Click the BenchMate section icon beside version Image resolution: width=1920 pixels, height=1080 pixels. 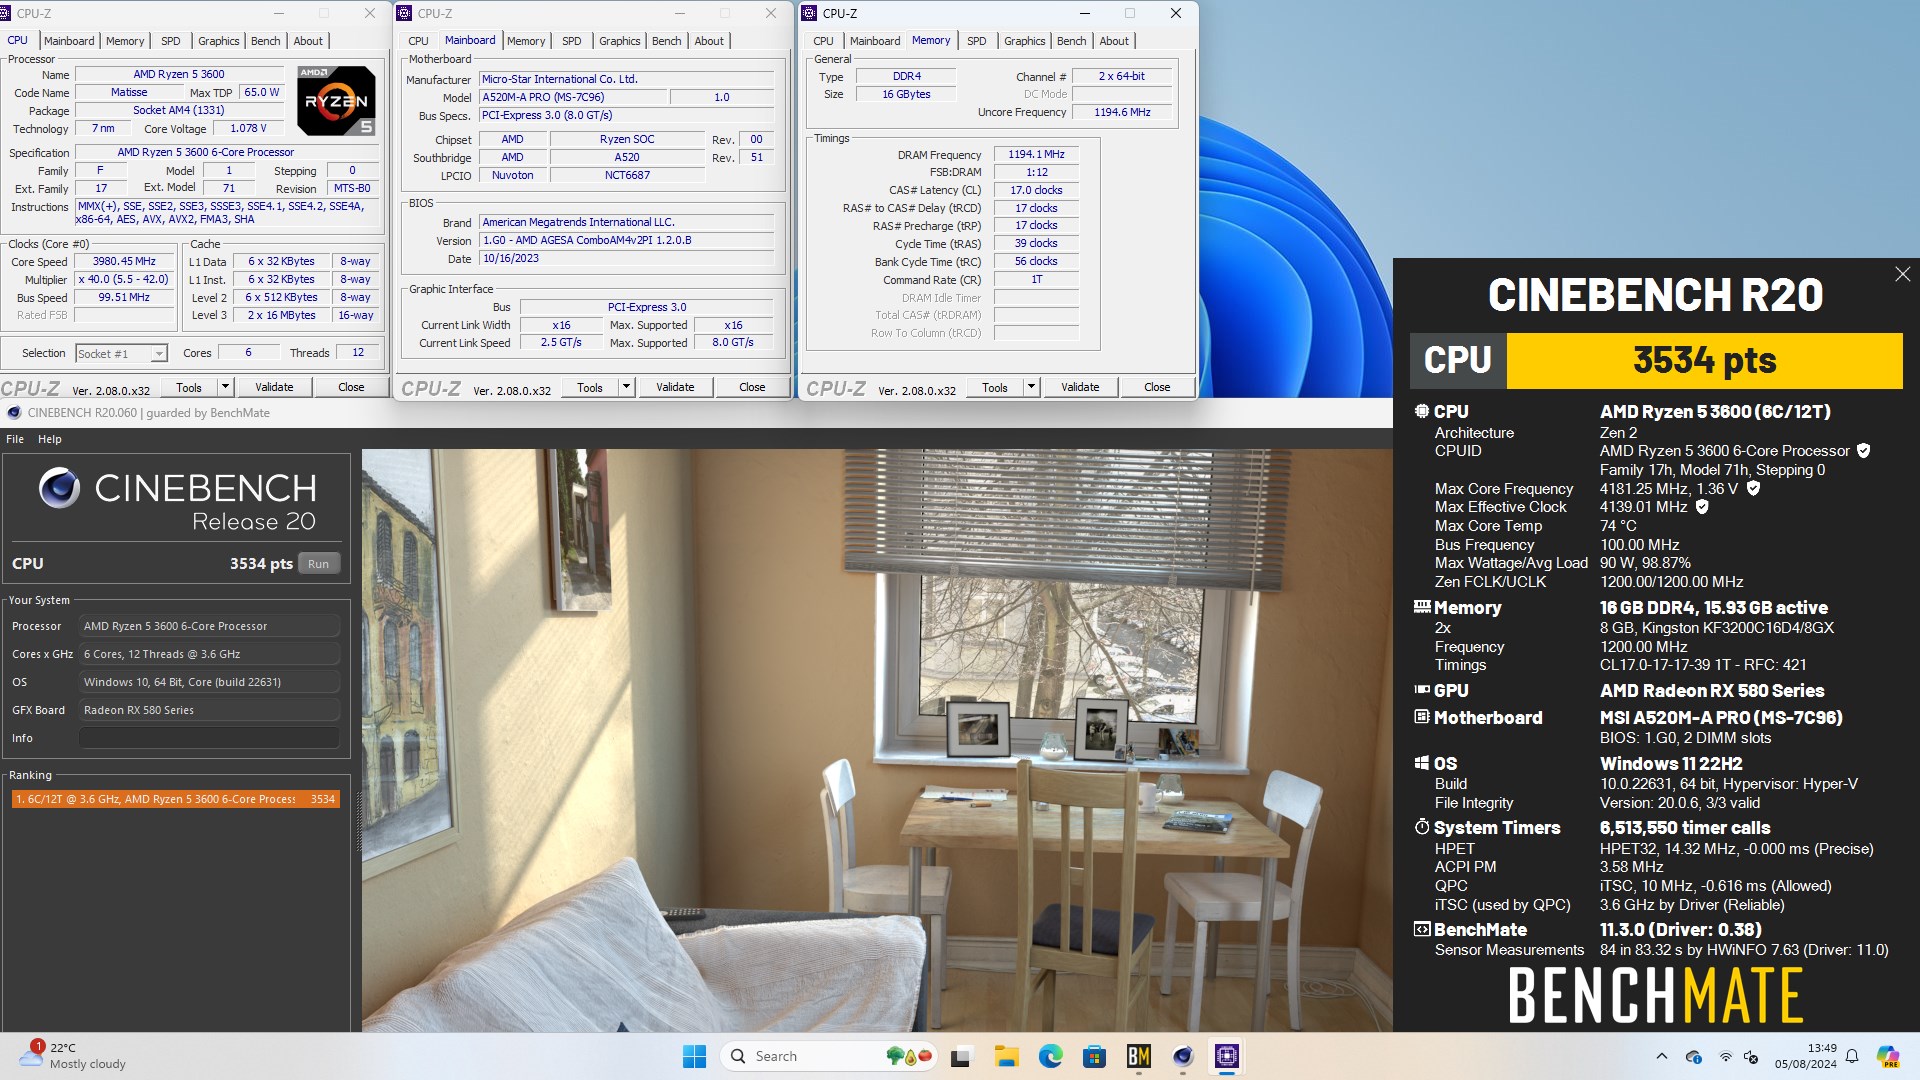coord(1422,929)
